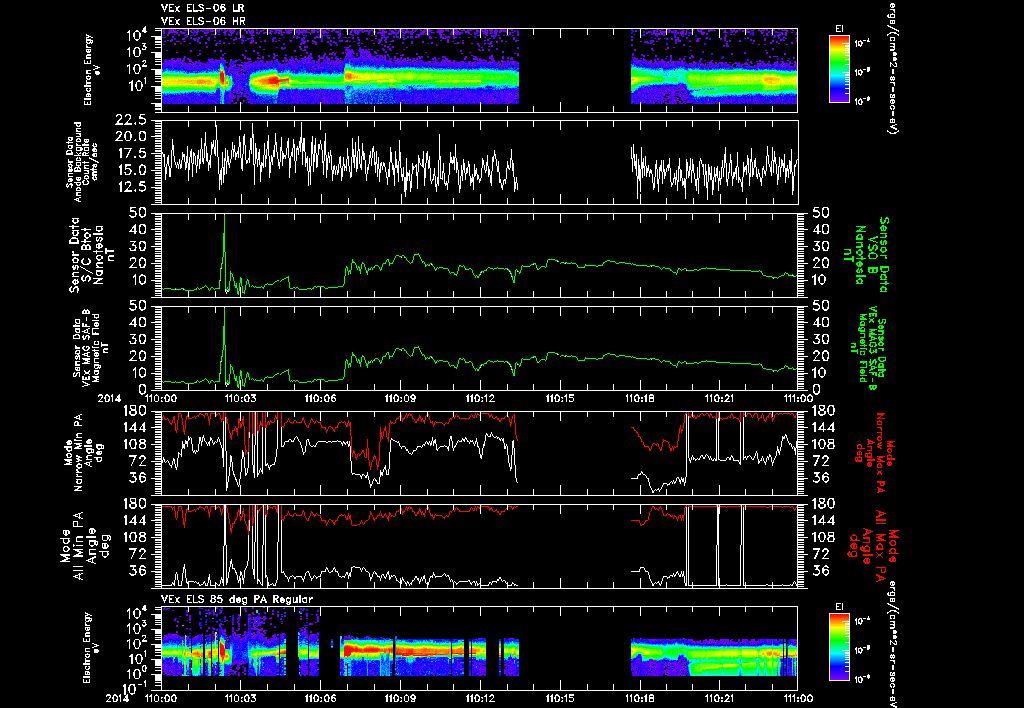
Task: Click the green VSO B trace near 110:21
Action: (x=718, y=269)
